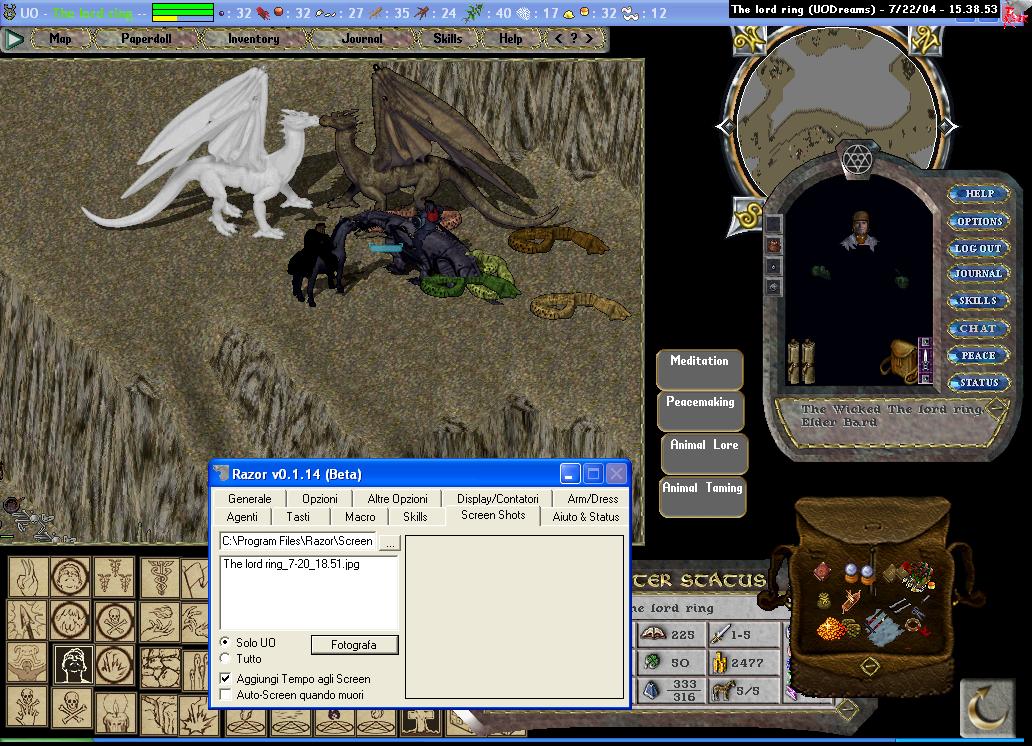Click the green play arrow on menu bar
Image resolution: width=1032 pixels, height=746 pixels.
click(14, 39)
